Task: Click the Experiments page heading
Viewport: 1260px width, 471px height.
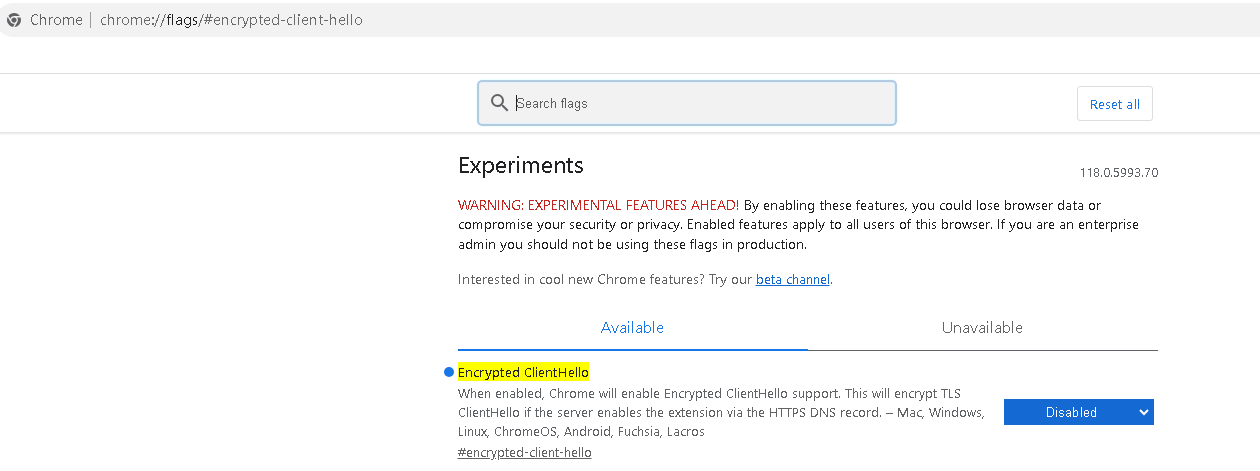Action: coord(520,166)
